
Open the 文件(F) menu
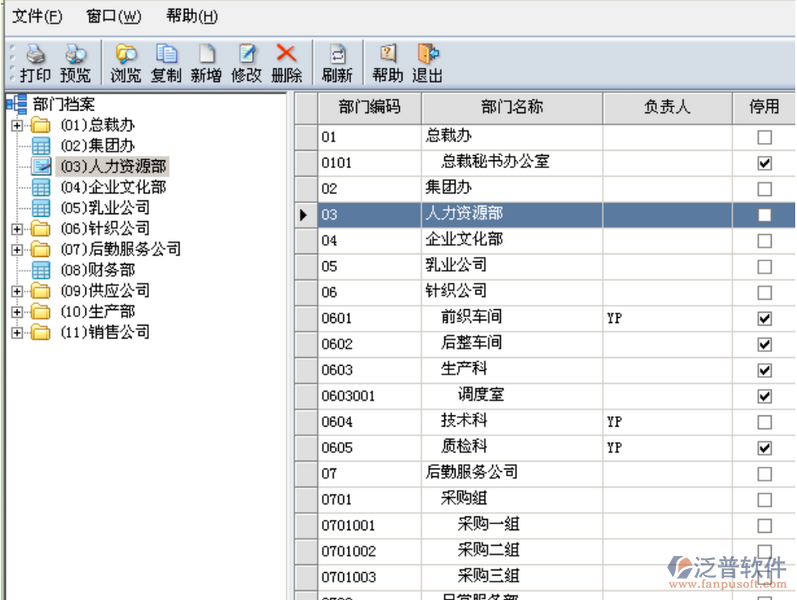point(37,16)
